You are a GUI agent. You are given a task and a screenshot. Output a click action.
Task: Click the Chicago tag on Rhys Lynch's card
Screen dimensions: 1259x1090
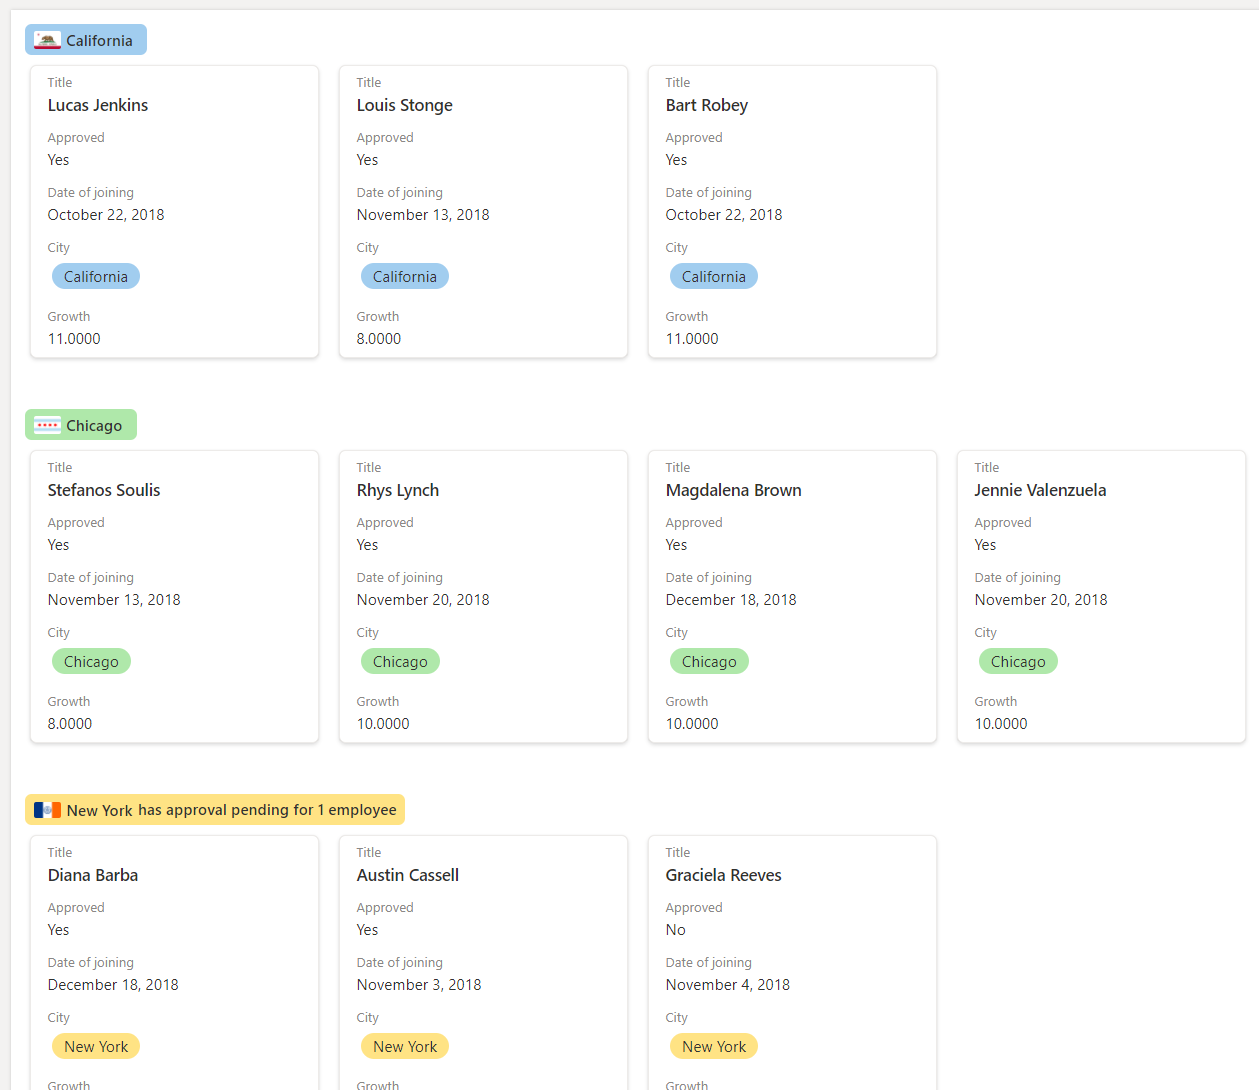400,661
